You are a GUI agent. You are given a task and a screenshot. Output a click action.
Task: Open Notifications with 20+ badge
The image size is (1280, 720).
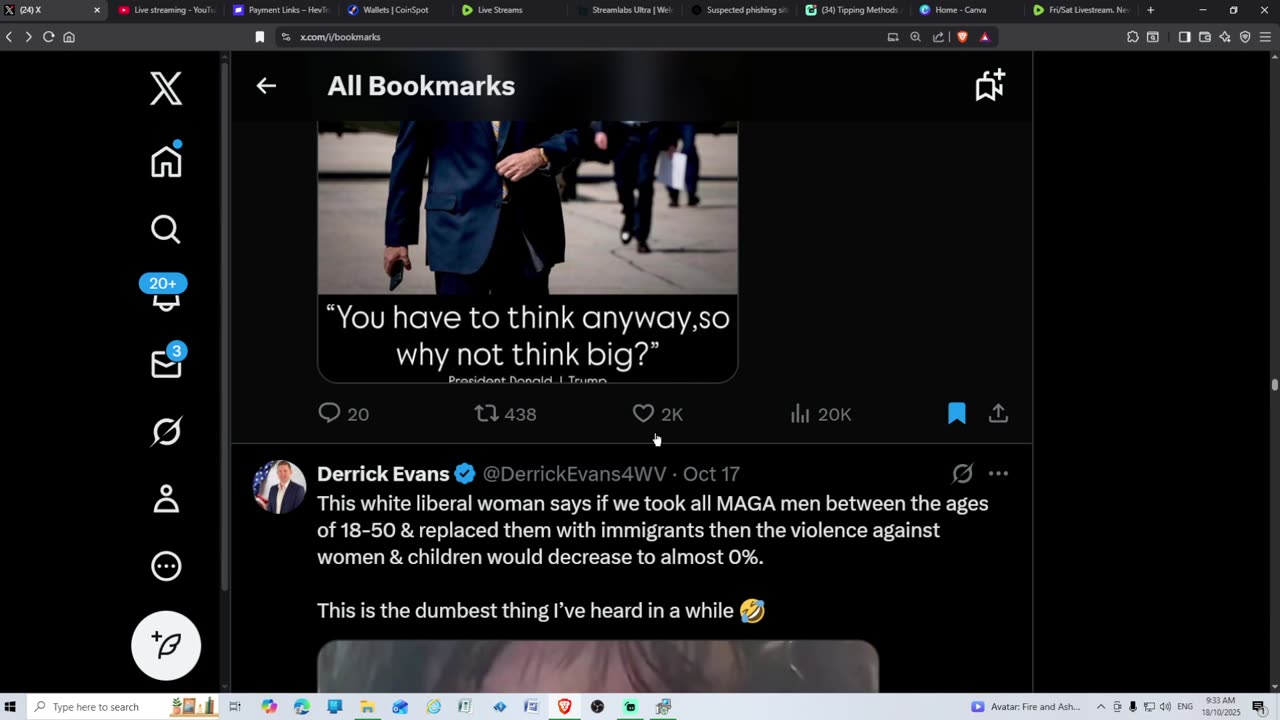click(x=164, y=292)
